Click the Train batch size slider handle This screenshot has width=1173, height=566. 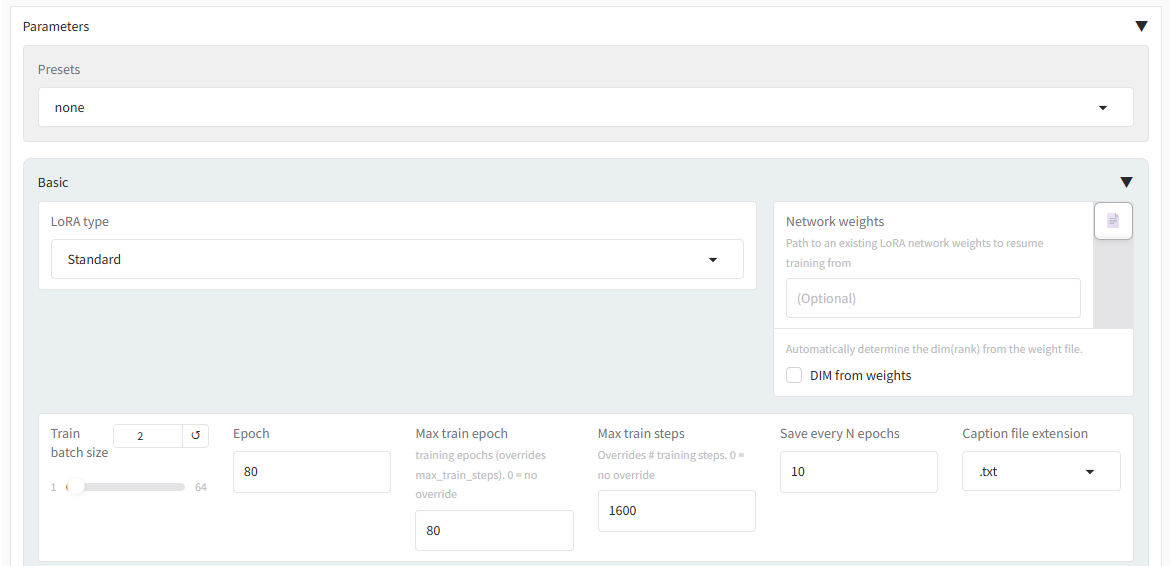coord(75,487)
